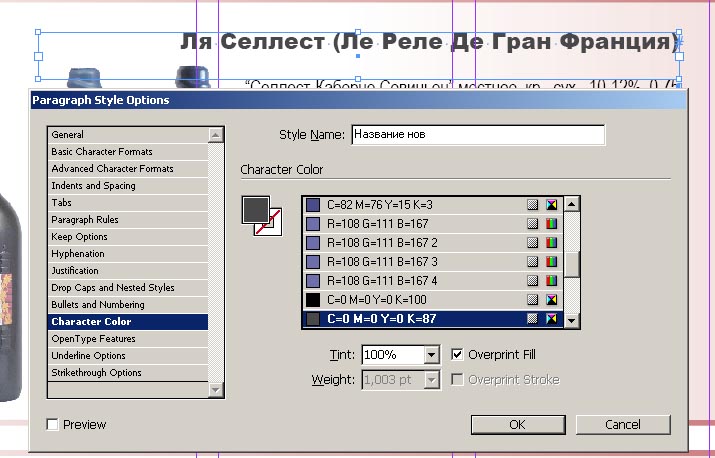Select the fill color proxy icon

point(256,210)
